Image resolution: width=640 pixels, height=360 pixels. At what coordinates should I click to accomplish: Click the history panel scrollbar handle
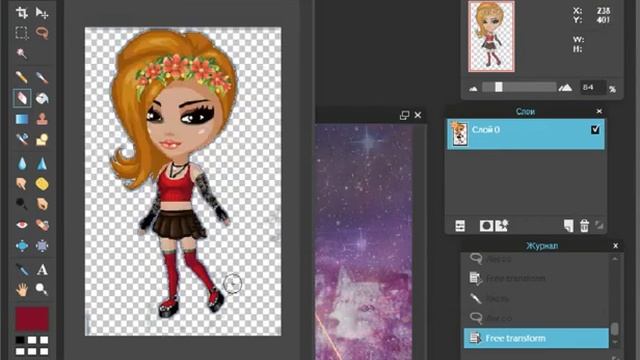pyautogui.click(x=615, y=329)
